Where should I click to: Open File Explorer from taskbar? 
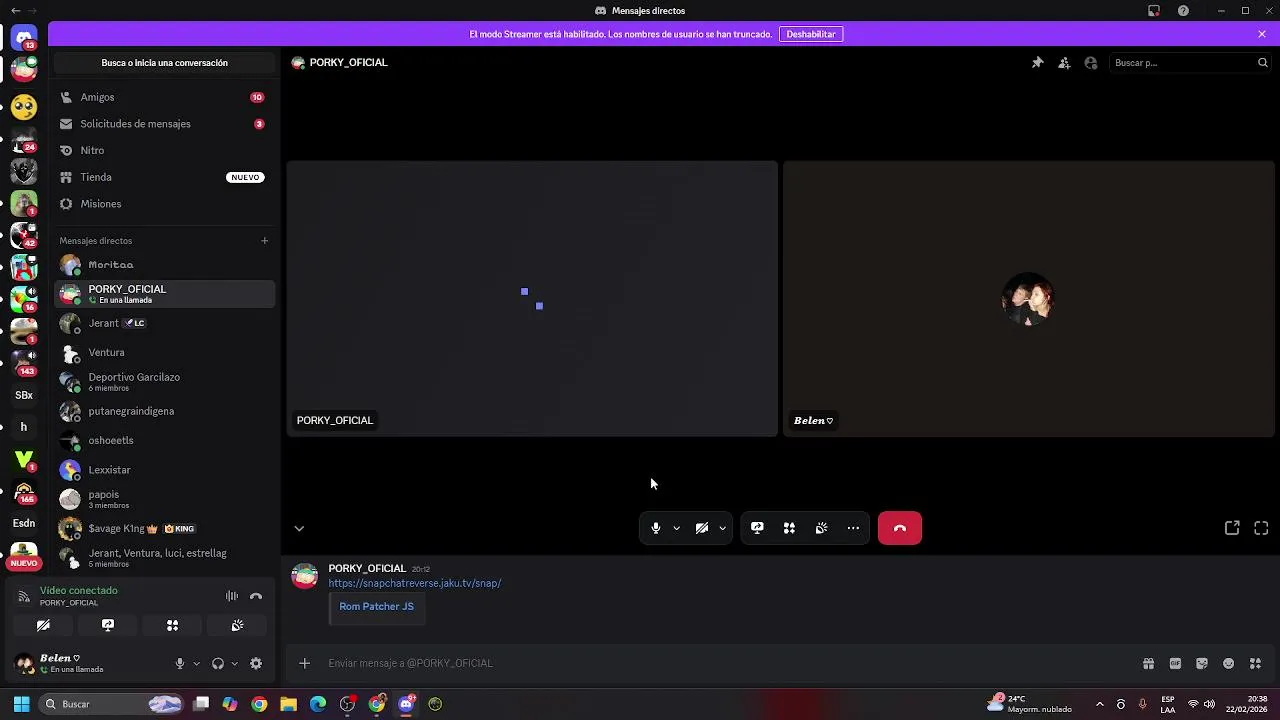[288, 704]
